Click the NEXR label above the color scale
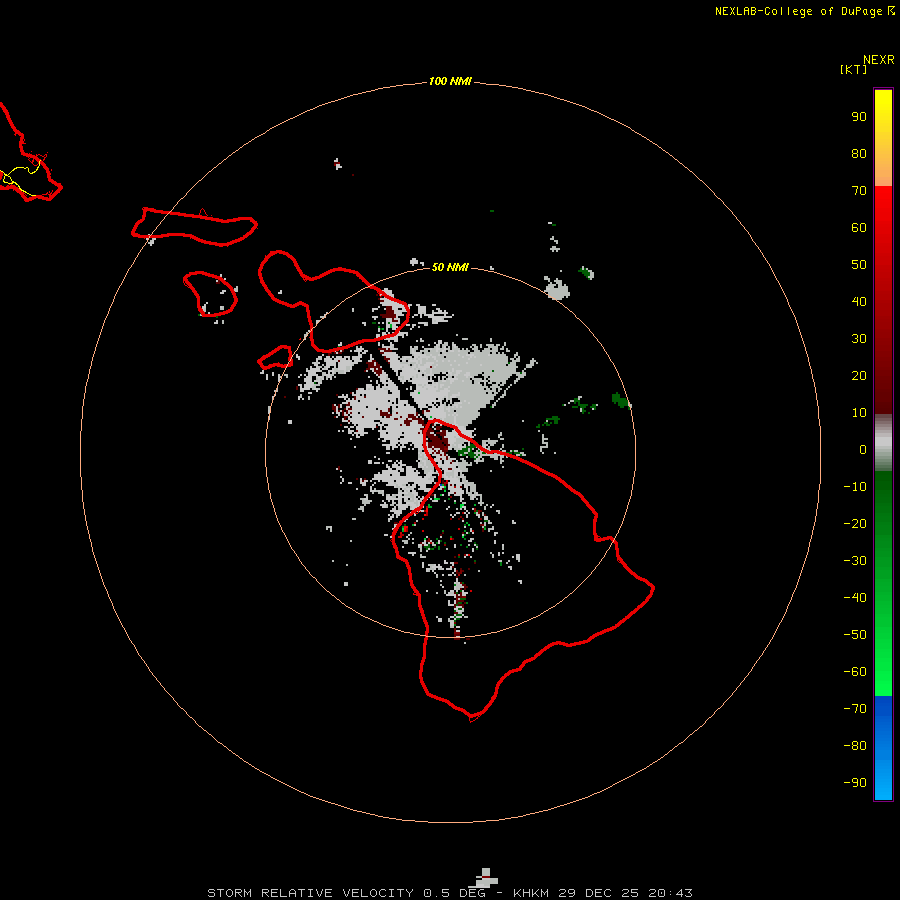Screen dimensions: 900x900 (878, 60)
